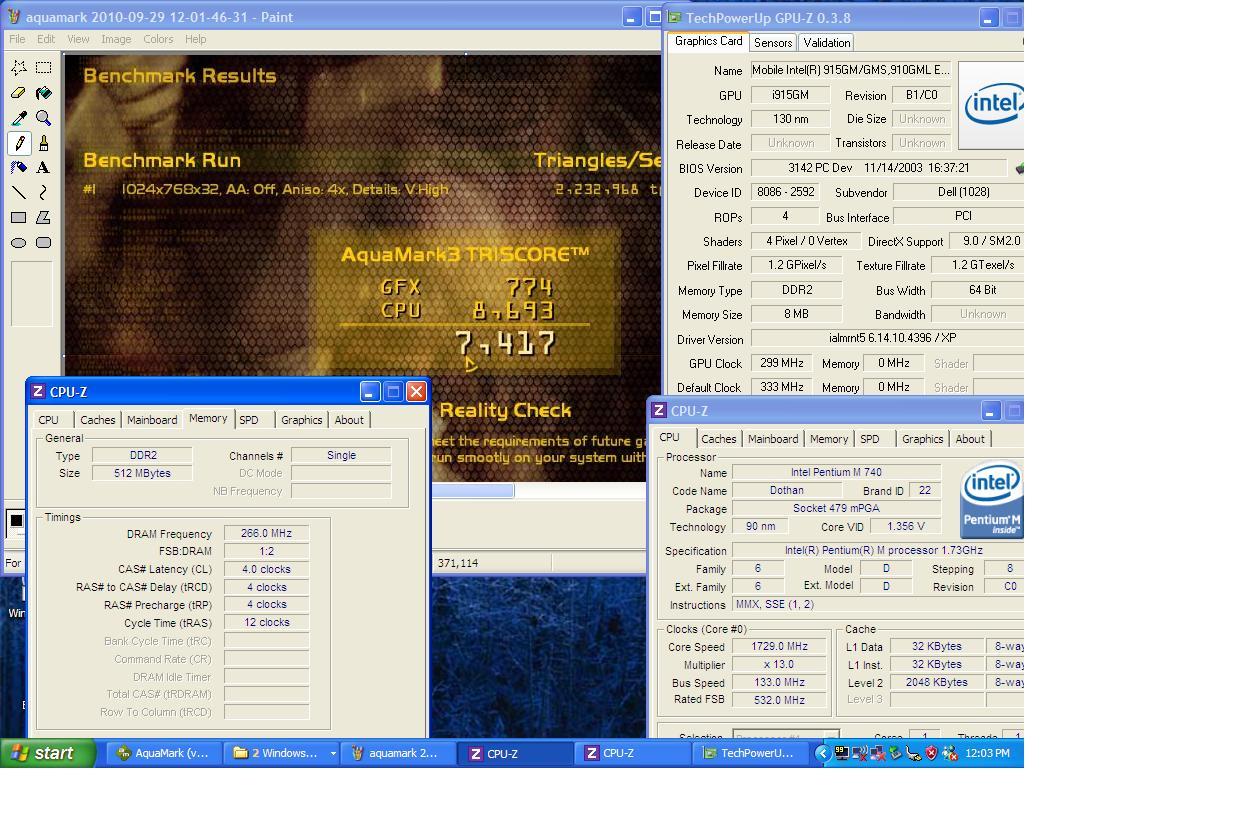Click the memory Size value '512 MBytes'
Image resolution: width=1254 pixels, height=819 pixels.
click(x=142, y=473)
